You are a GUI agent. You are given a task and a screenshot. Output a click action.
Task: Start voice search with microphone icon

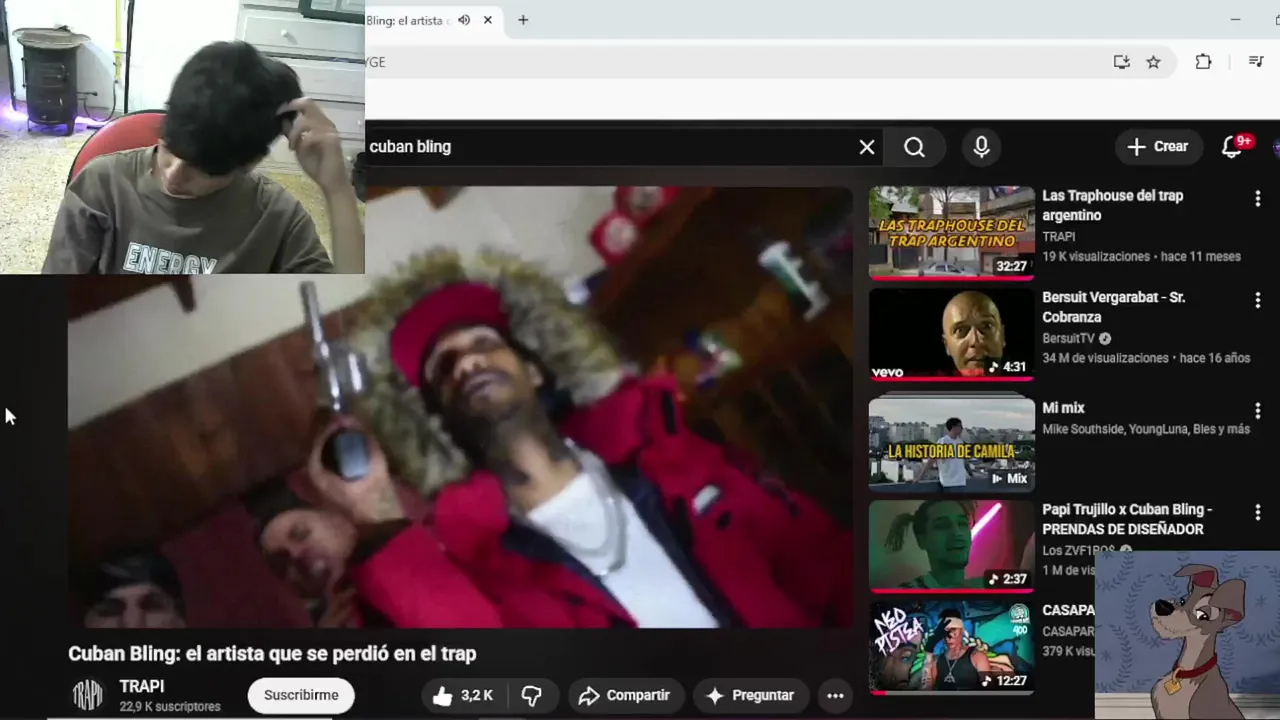[x=981, y=147]
